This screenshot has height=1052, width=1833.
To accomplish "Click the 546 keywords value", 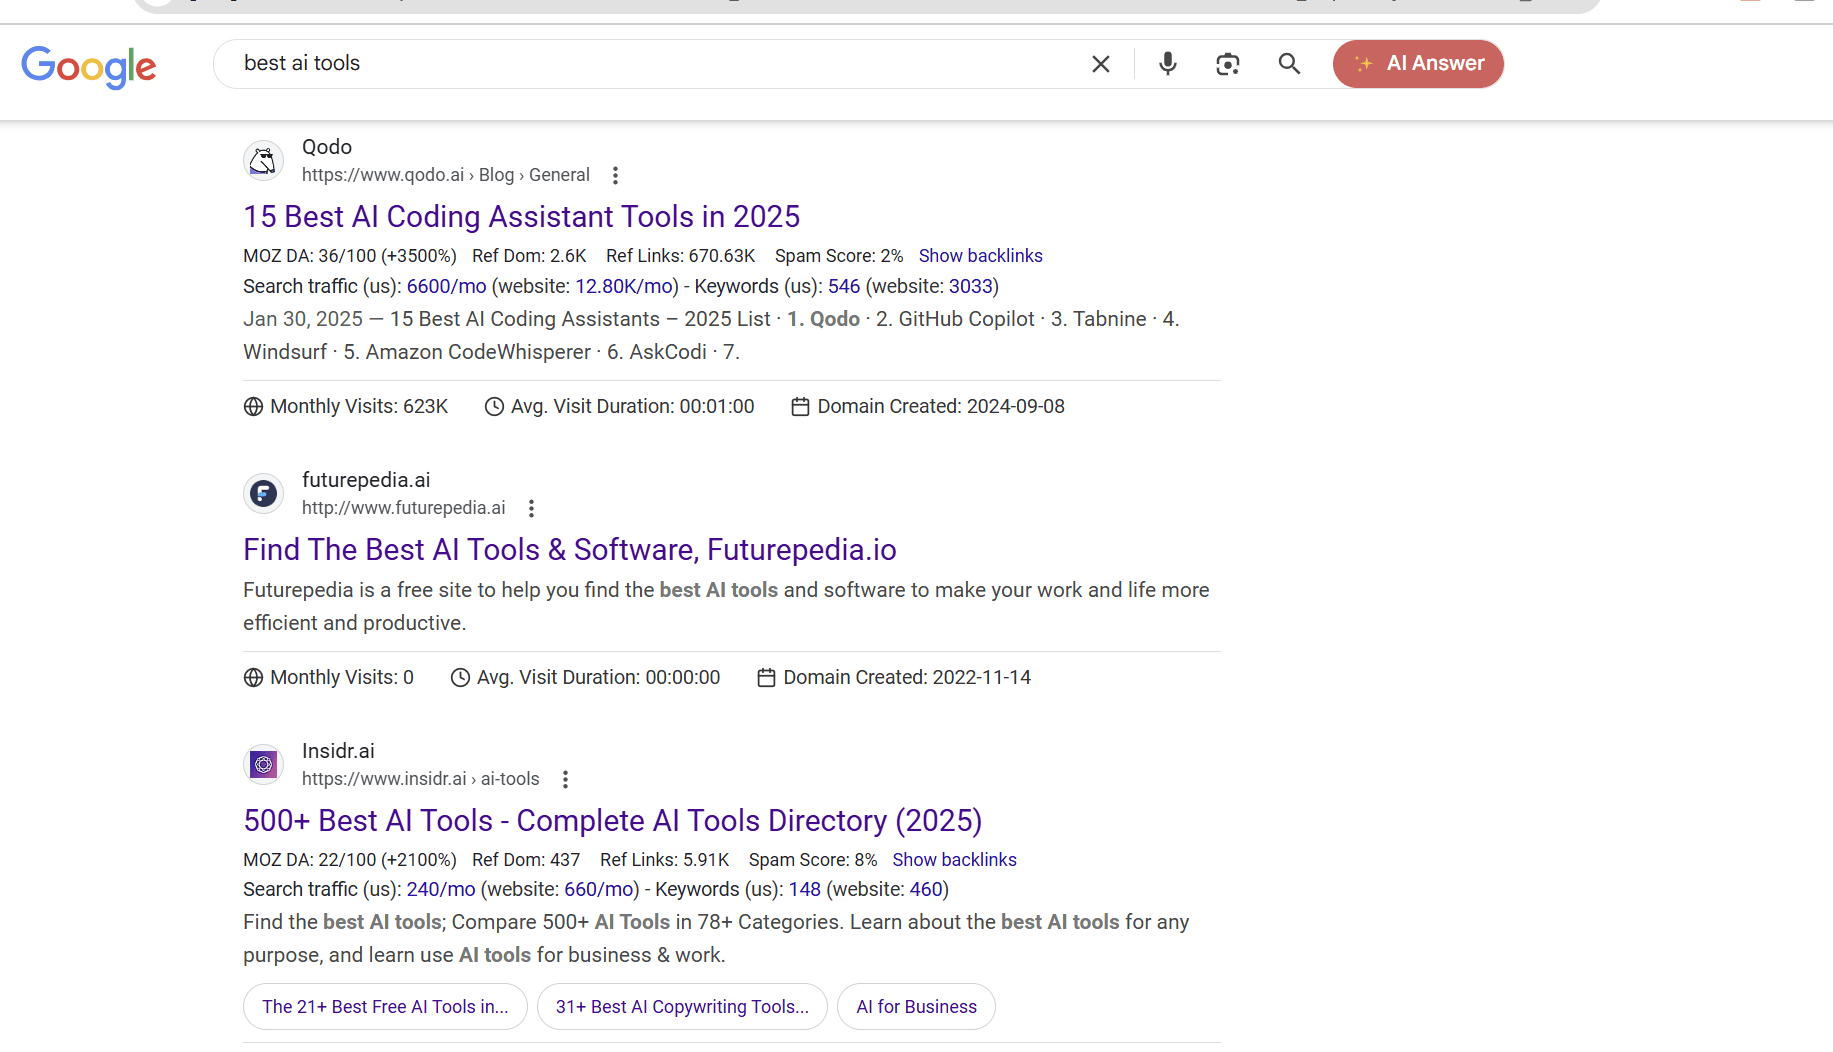I will point(844,287).
